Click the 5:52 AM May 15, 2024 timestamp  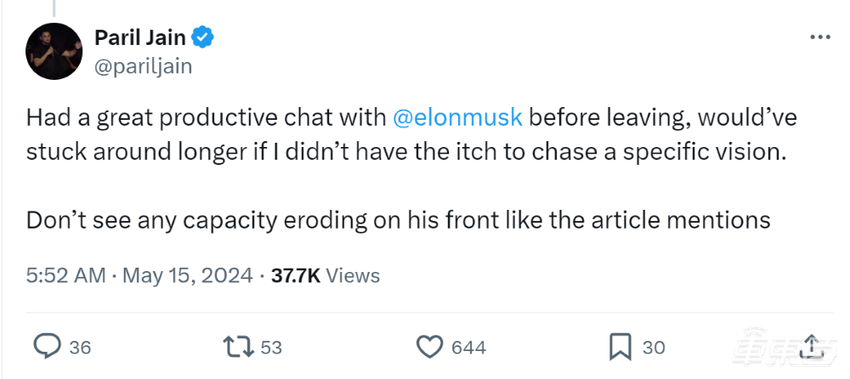coord(139,275)
